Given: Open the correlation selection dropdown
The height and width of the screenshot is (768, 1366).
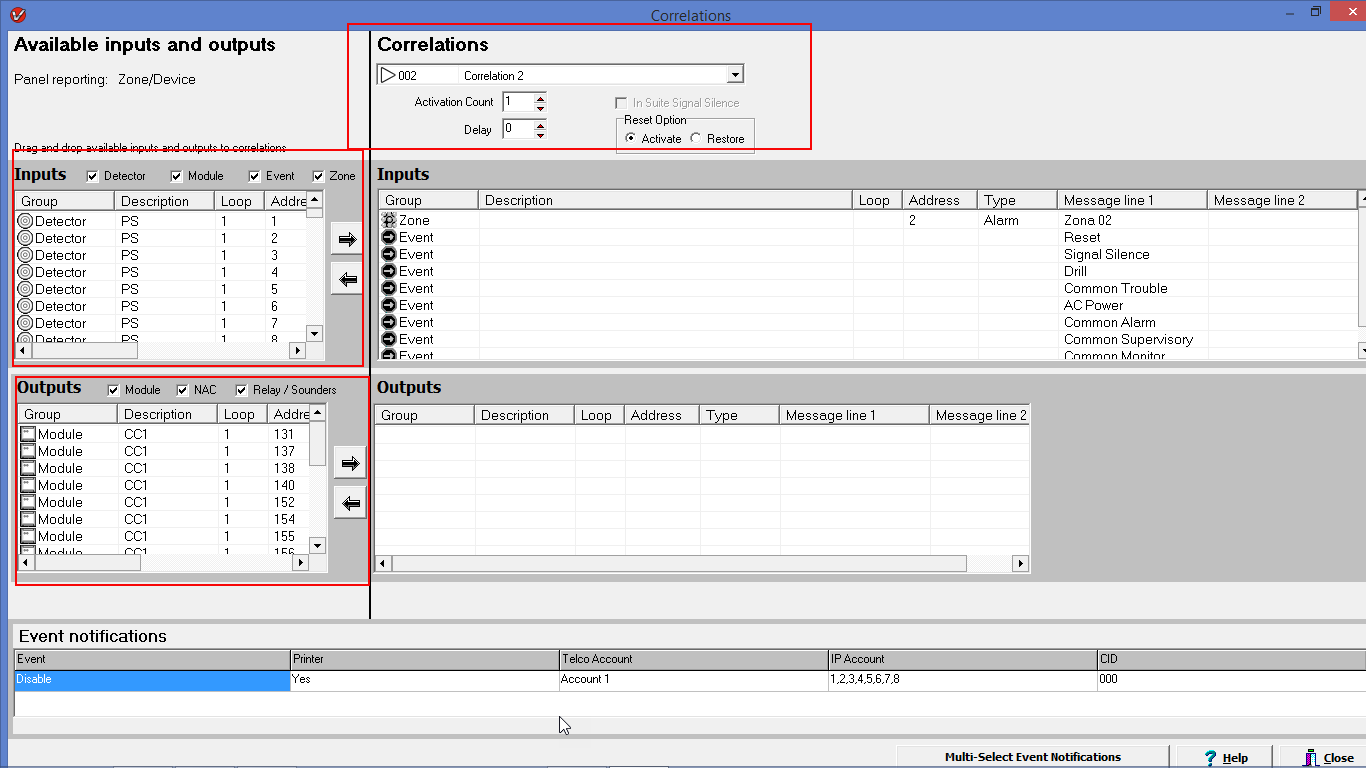Looking at the screenshot, I should click(735, 74).
